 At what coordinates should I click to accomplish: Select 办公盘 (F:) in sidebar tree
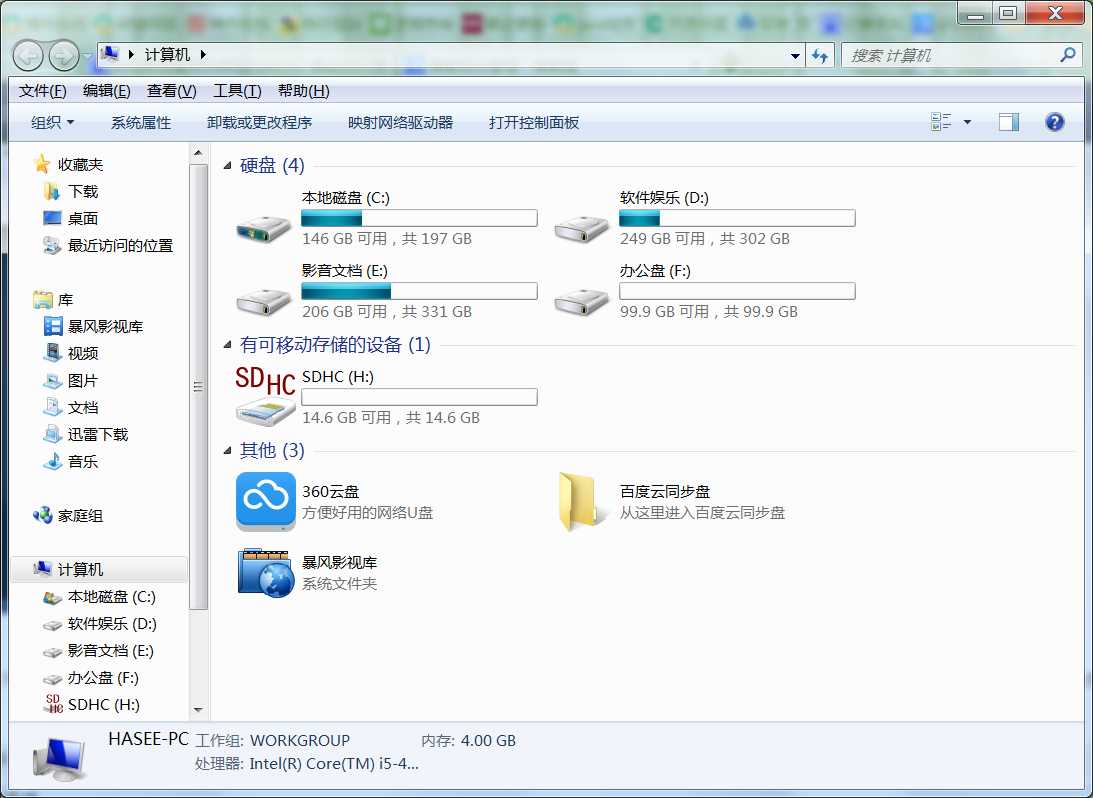[103, 677]
